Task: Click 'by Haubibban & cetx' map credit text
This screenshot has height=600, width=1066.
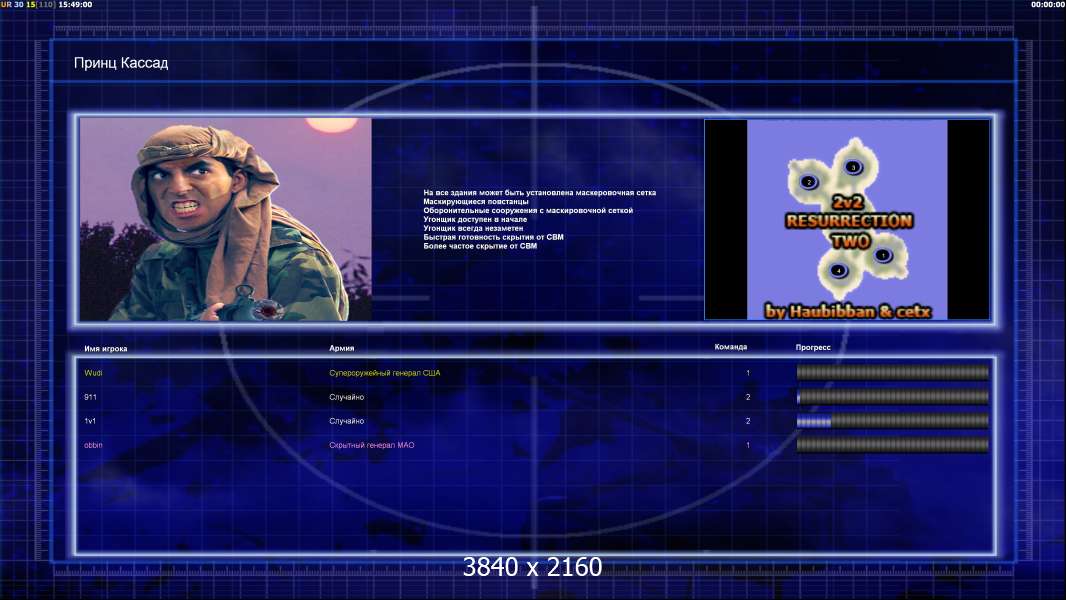Action: point(848,311)
